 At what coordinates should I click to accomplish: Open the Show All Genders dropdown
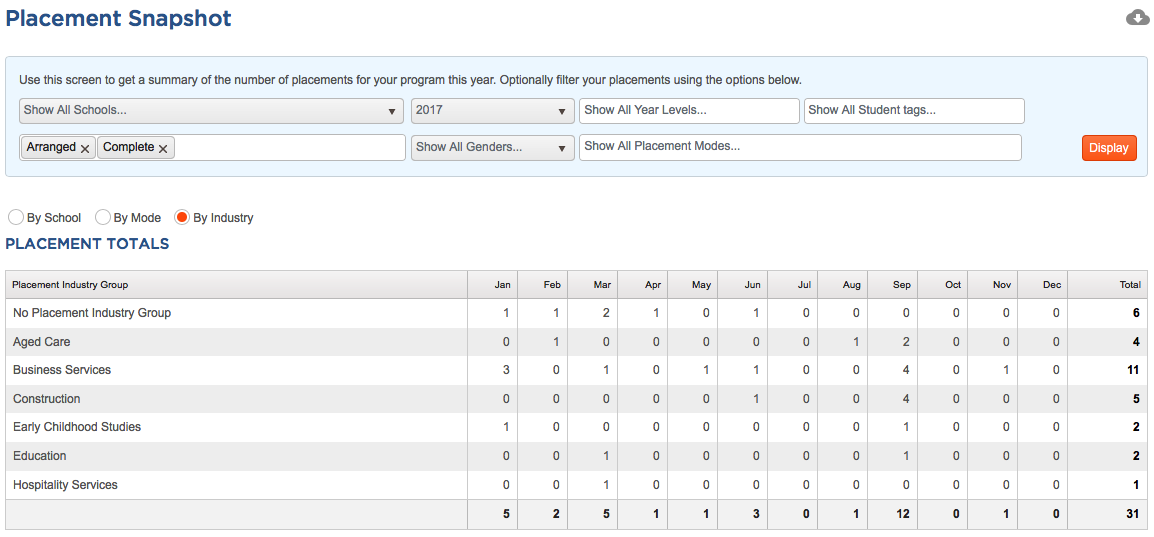pos(492,147)
